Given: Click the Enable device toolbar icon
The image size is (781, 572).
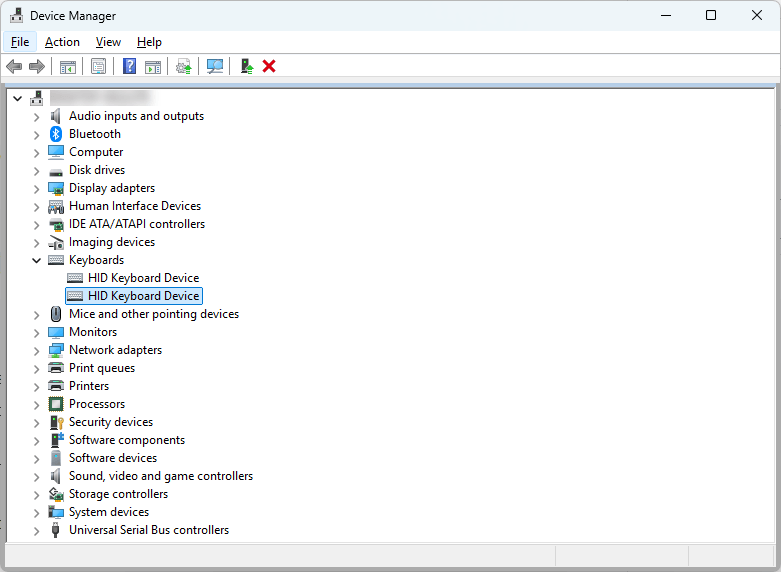Looking at the screenshot, I should [x=246, y=66].
